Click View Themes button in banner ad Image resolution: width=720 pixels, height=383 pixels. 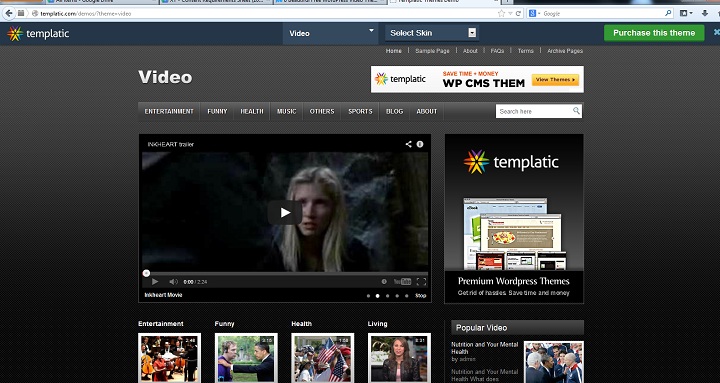point(555,80)
